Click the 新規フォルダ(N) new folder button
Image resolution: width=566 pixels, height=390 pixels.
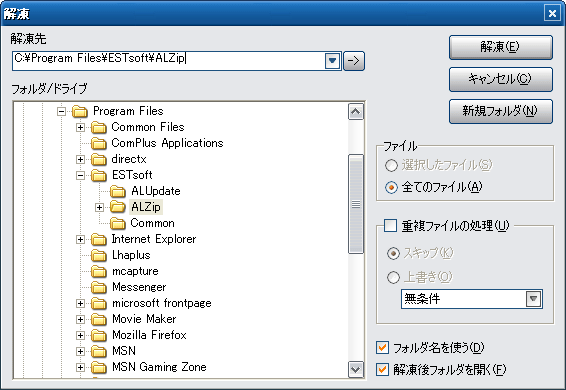tap(501, 111)
